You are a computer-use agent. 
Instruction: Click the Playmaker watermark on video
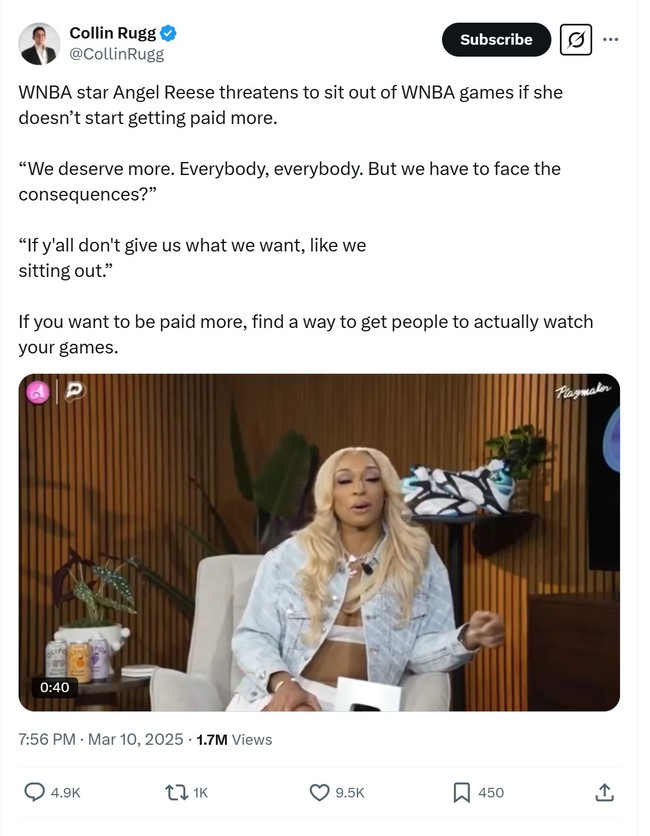pyautogui.click(x=583, y=390)
